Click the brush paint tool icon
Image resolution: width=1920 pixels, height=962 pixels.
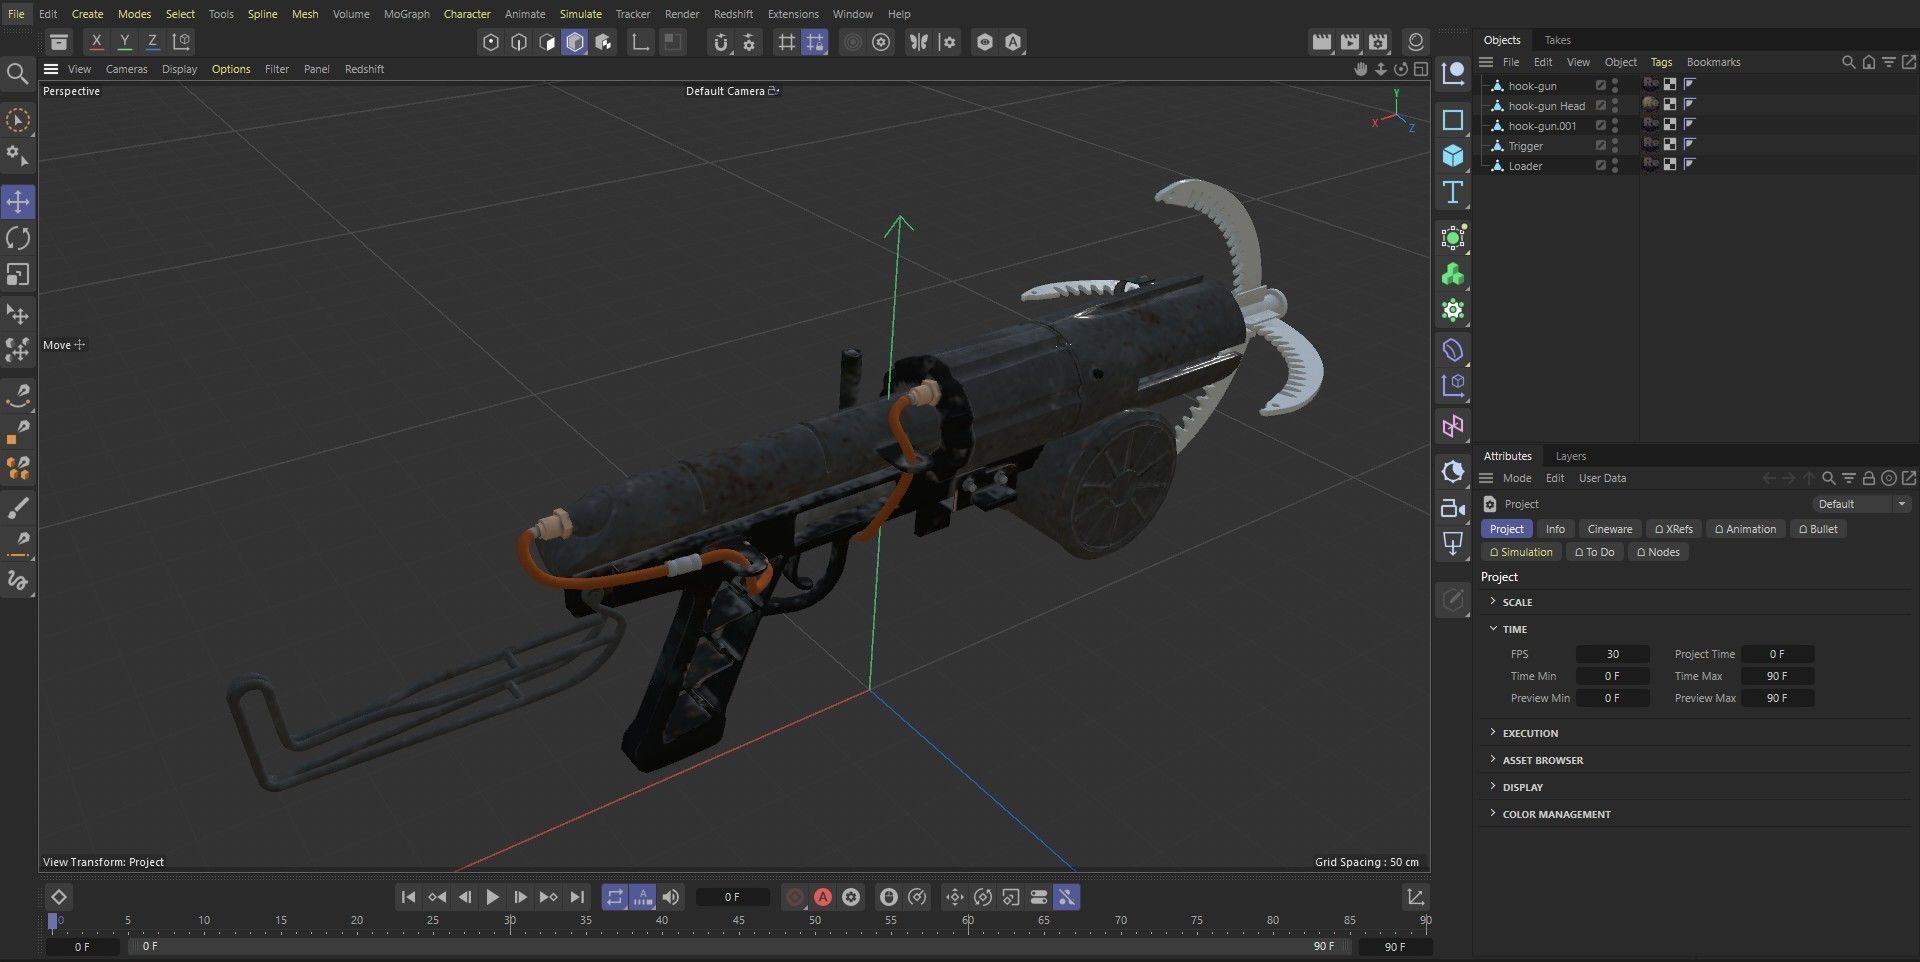coord(18,508)
